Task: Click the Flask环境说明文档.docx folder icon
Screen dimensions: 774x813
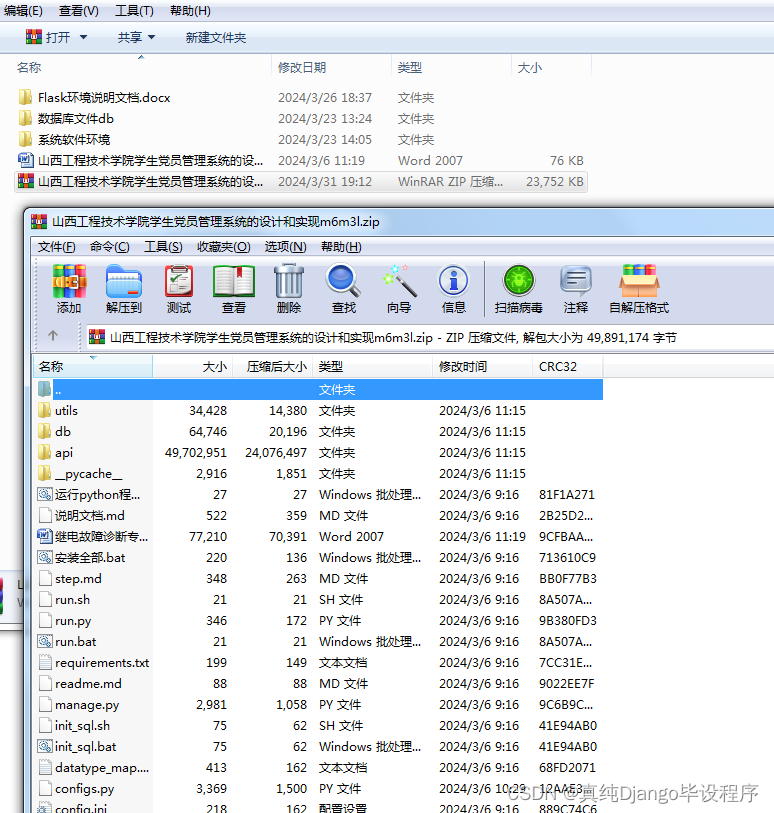Action: [x=25, y=97]
